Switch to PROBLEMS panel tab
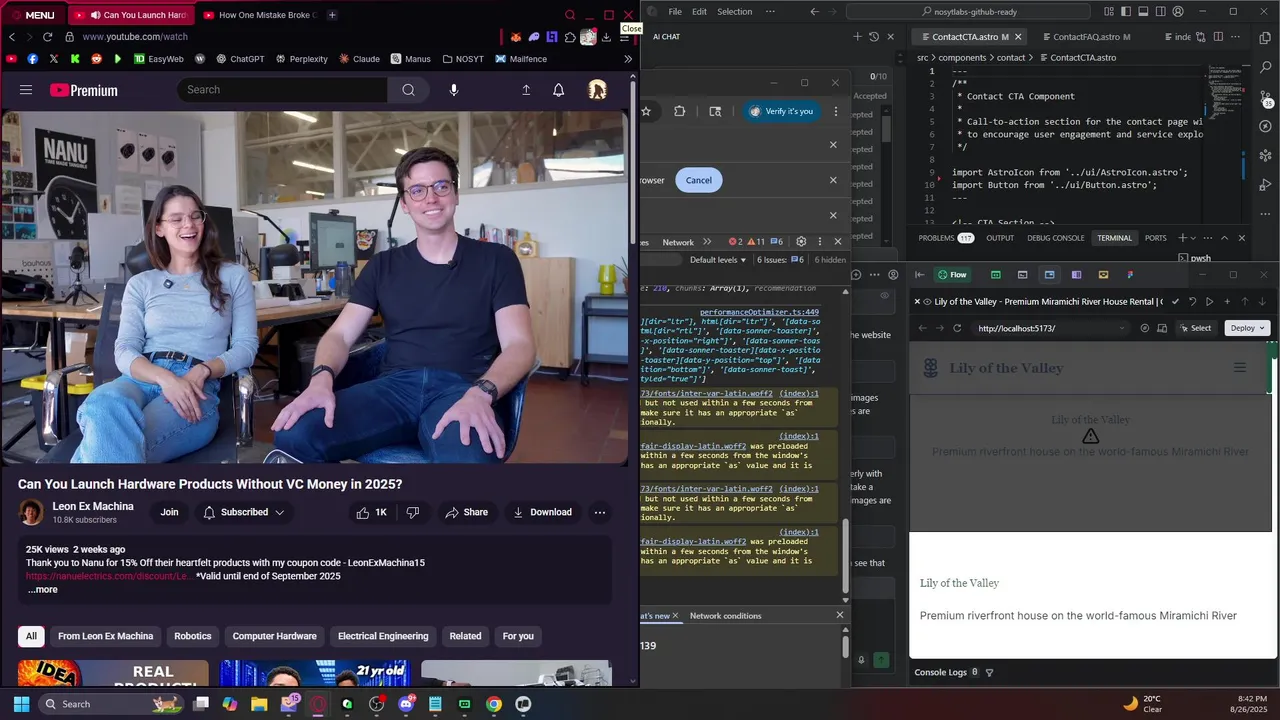Screen dimensions: 1280x720 [x=946, y=238]
